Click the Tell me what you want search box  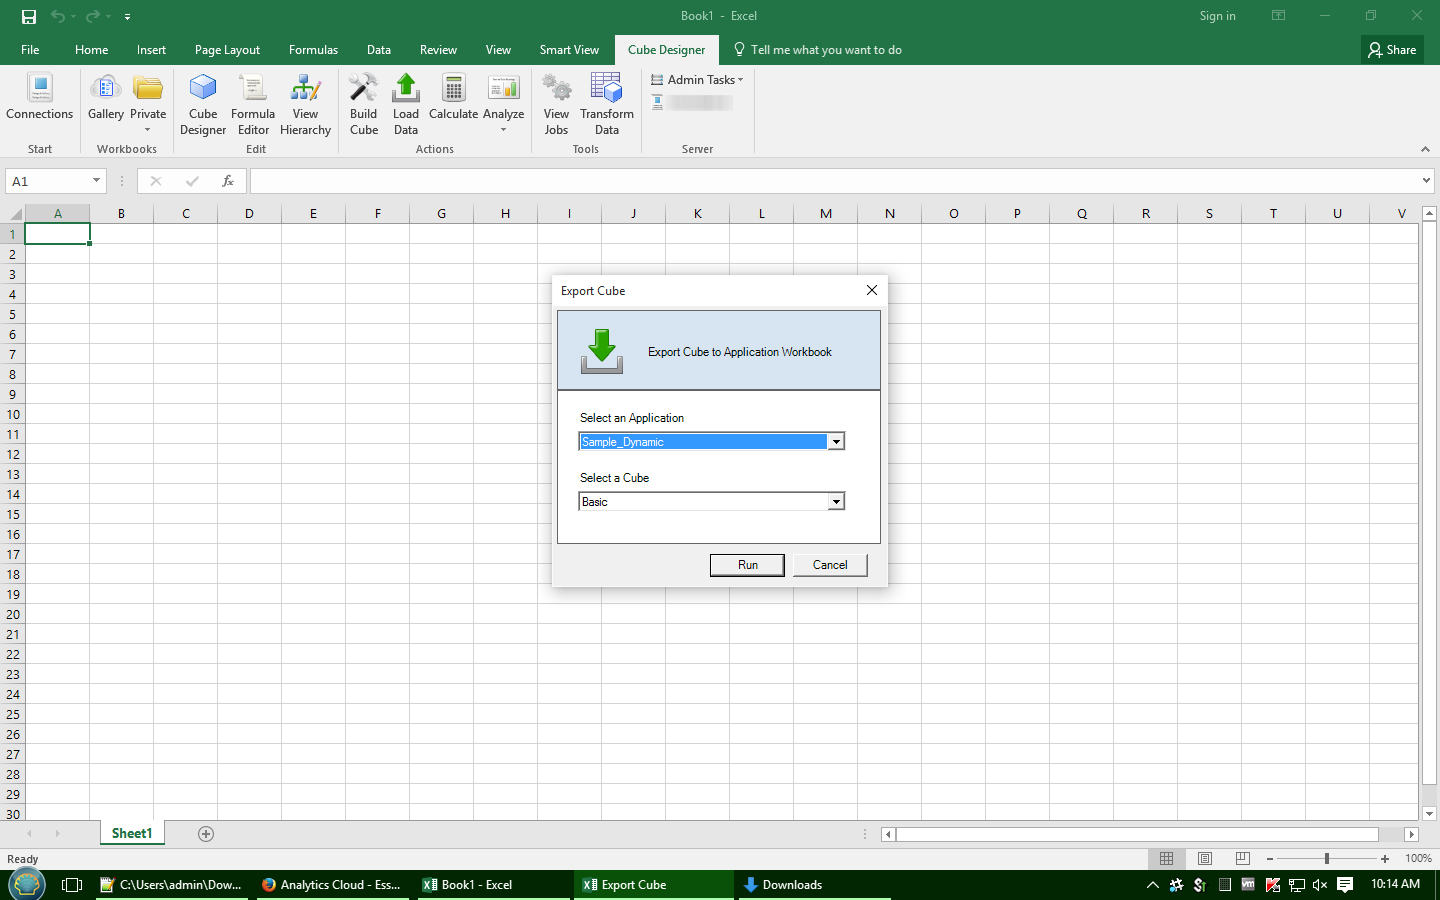[817, 50]
